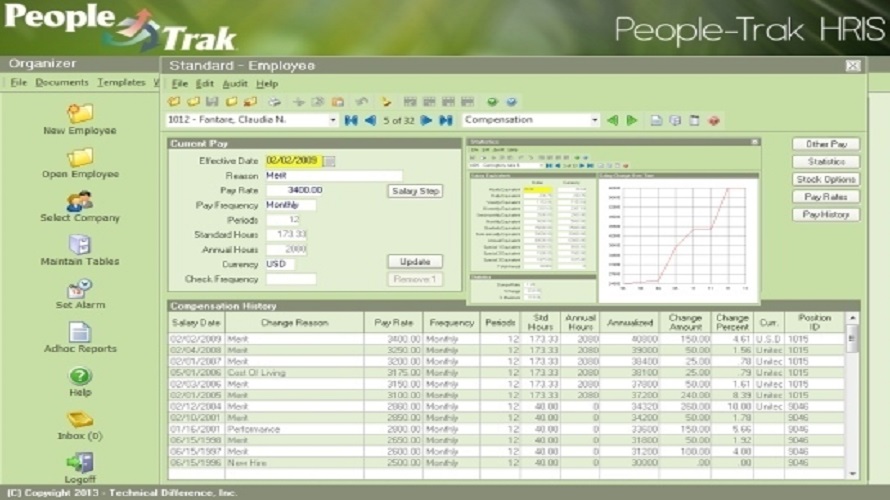Click the blue globe icon in toolbar
Image resolution: width=890 pixels, height=500 pixels.
tap(511, 102)
